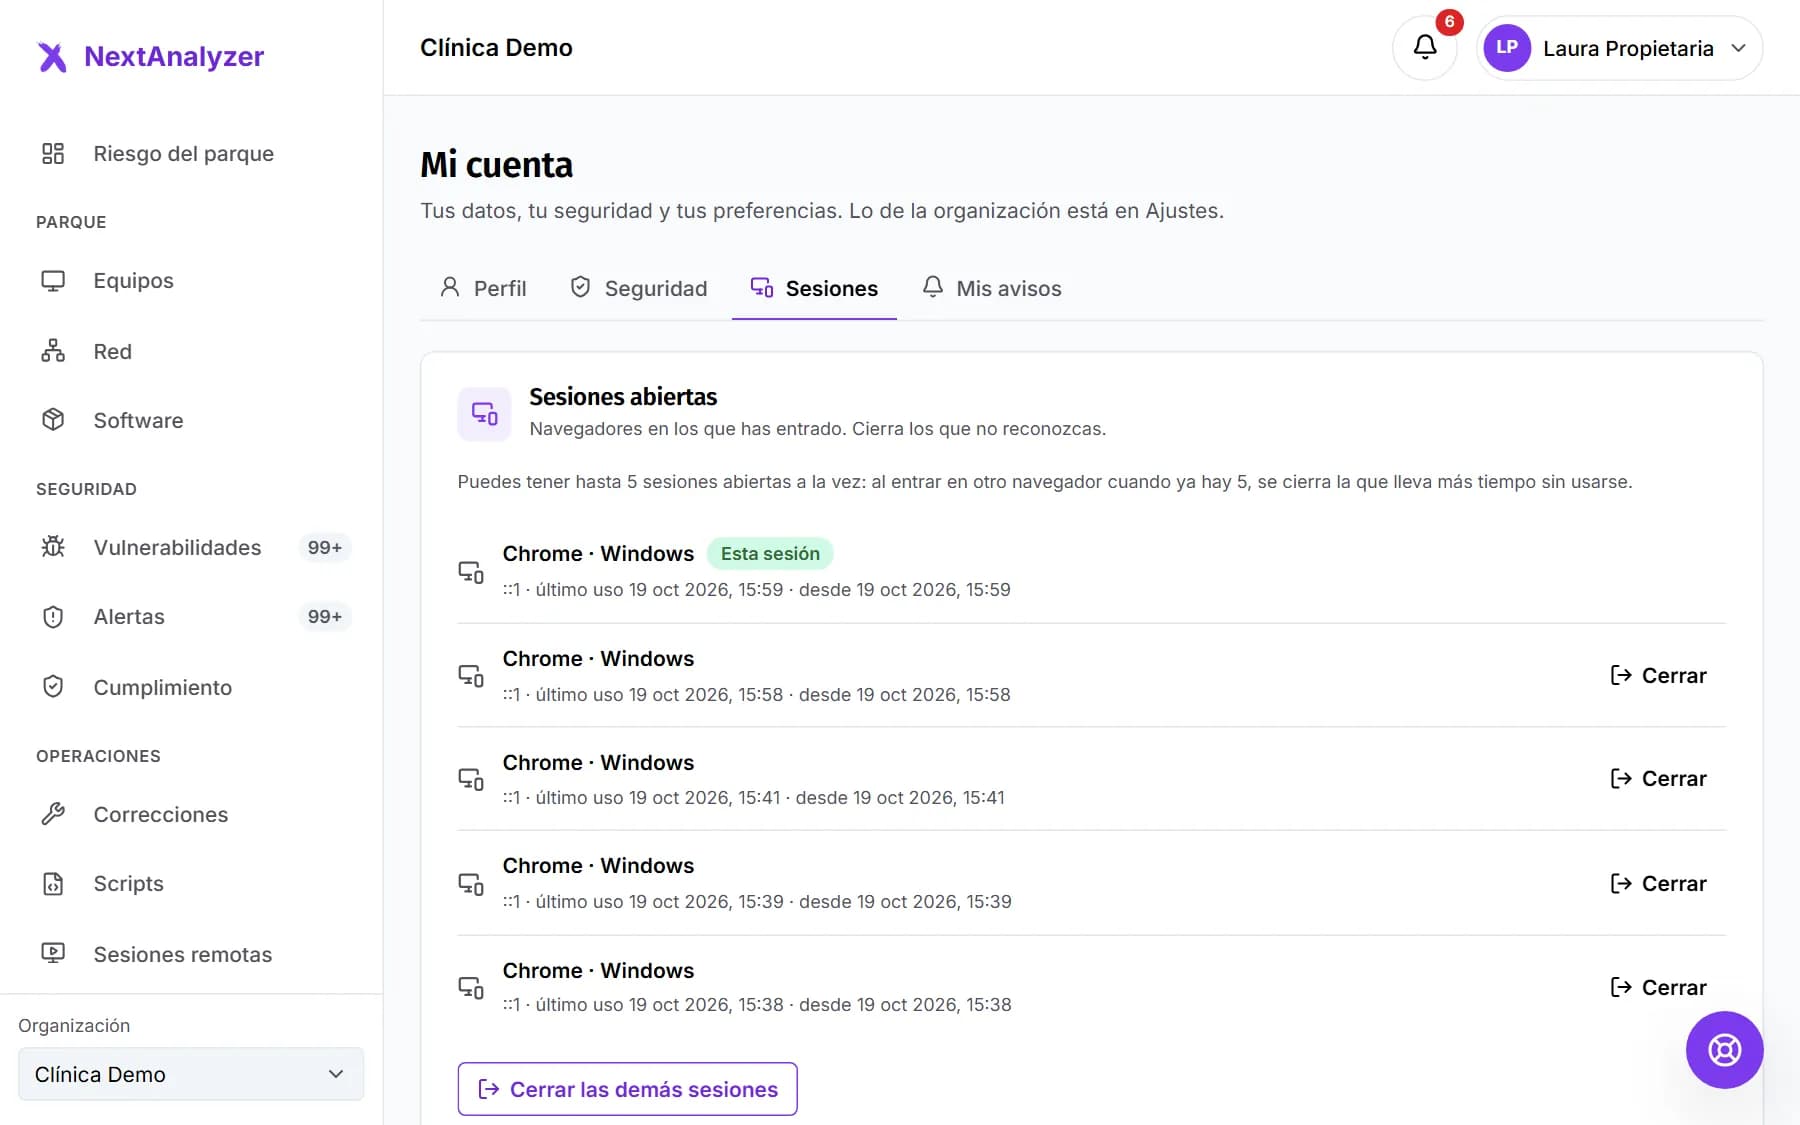Click the Mi cuenta heading
The height and width of the screenshot is (1125, 1800).
point(497,165)
